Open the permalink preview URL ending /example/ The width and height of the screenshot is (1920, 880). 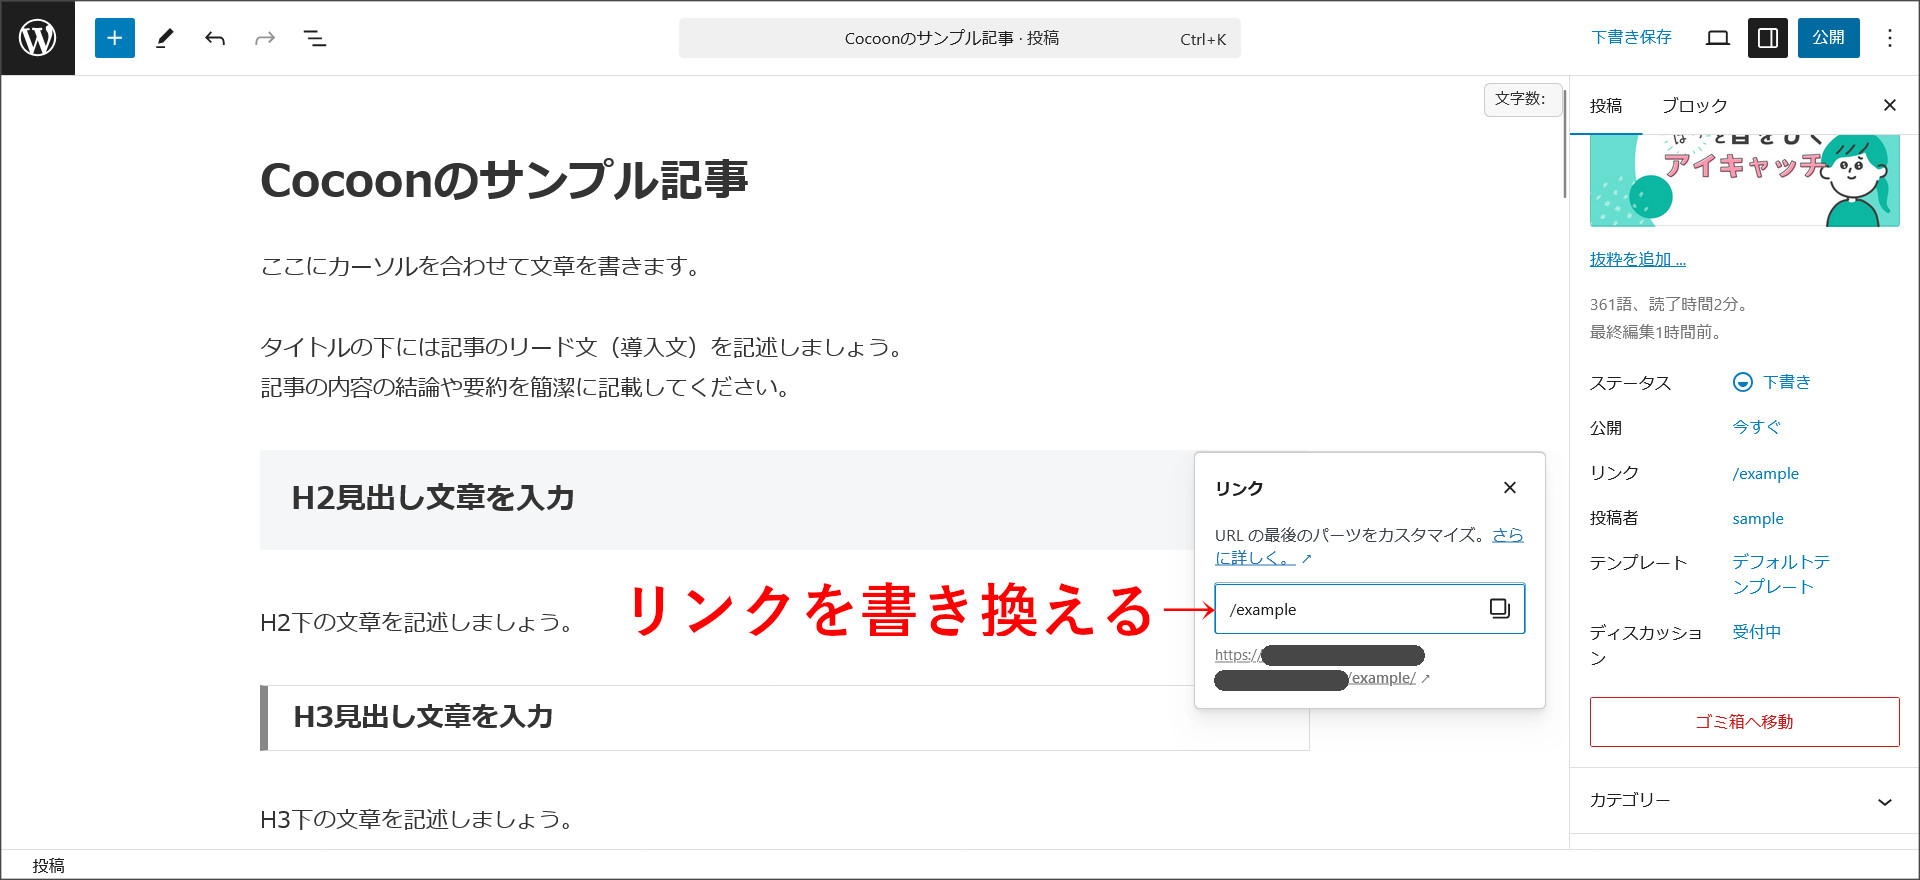[1322, 667]
